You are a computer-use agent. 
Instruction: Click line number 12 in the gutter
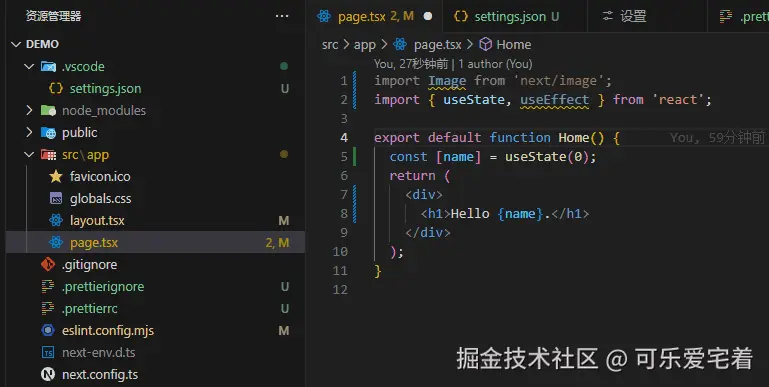(340, 290)
